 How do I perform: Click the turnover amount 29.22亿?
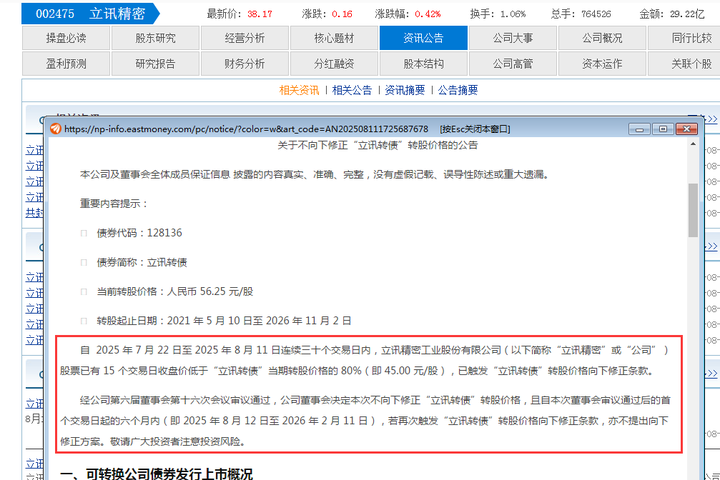(687, 14)
